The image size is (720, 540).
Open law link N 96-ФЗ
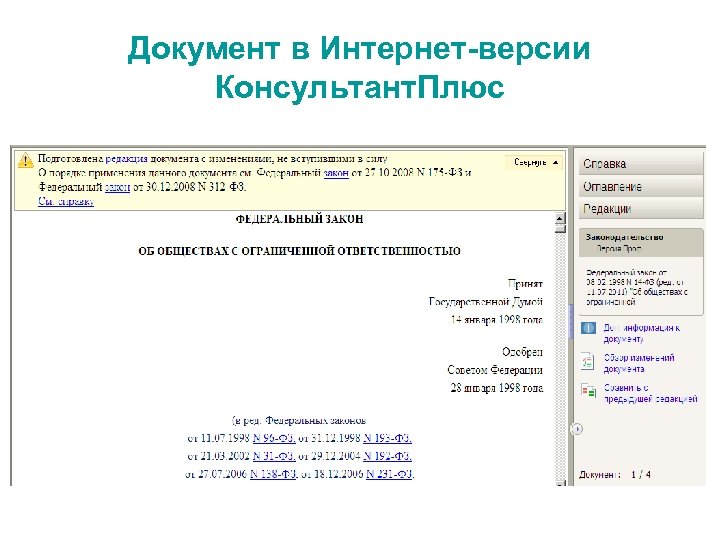coord(274,438)
